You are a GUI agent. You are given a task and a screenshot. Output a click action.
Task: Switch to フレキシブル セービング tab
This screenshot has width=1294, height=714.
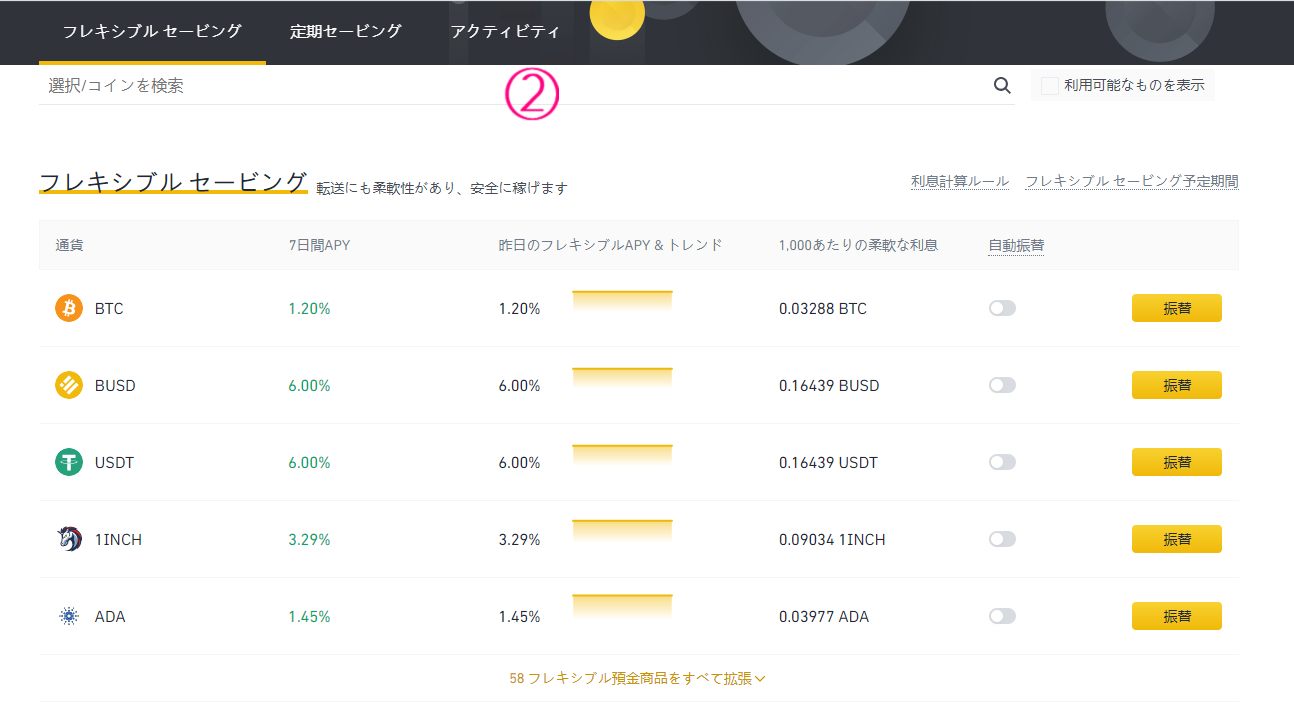click(152, 31)
